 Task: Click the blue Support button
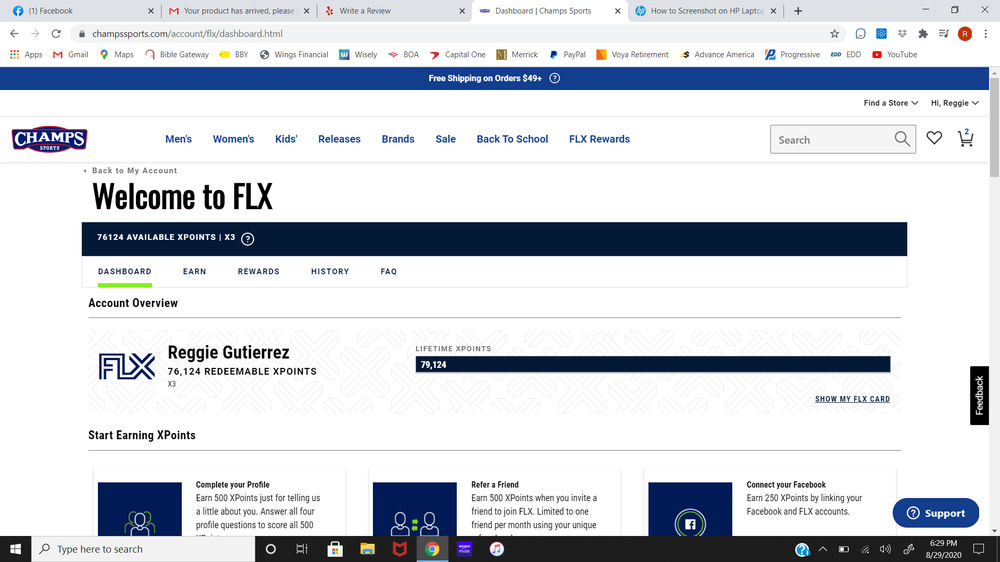(x=936, y=513)
